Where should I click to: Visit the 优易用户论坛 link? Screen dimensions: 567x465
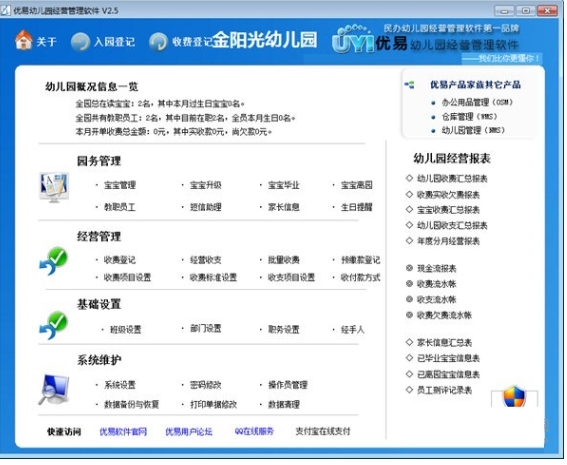tap(189, 432)
